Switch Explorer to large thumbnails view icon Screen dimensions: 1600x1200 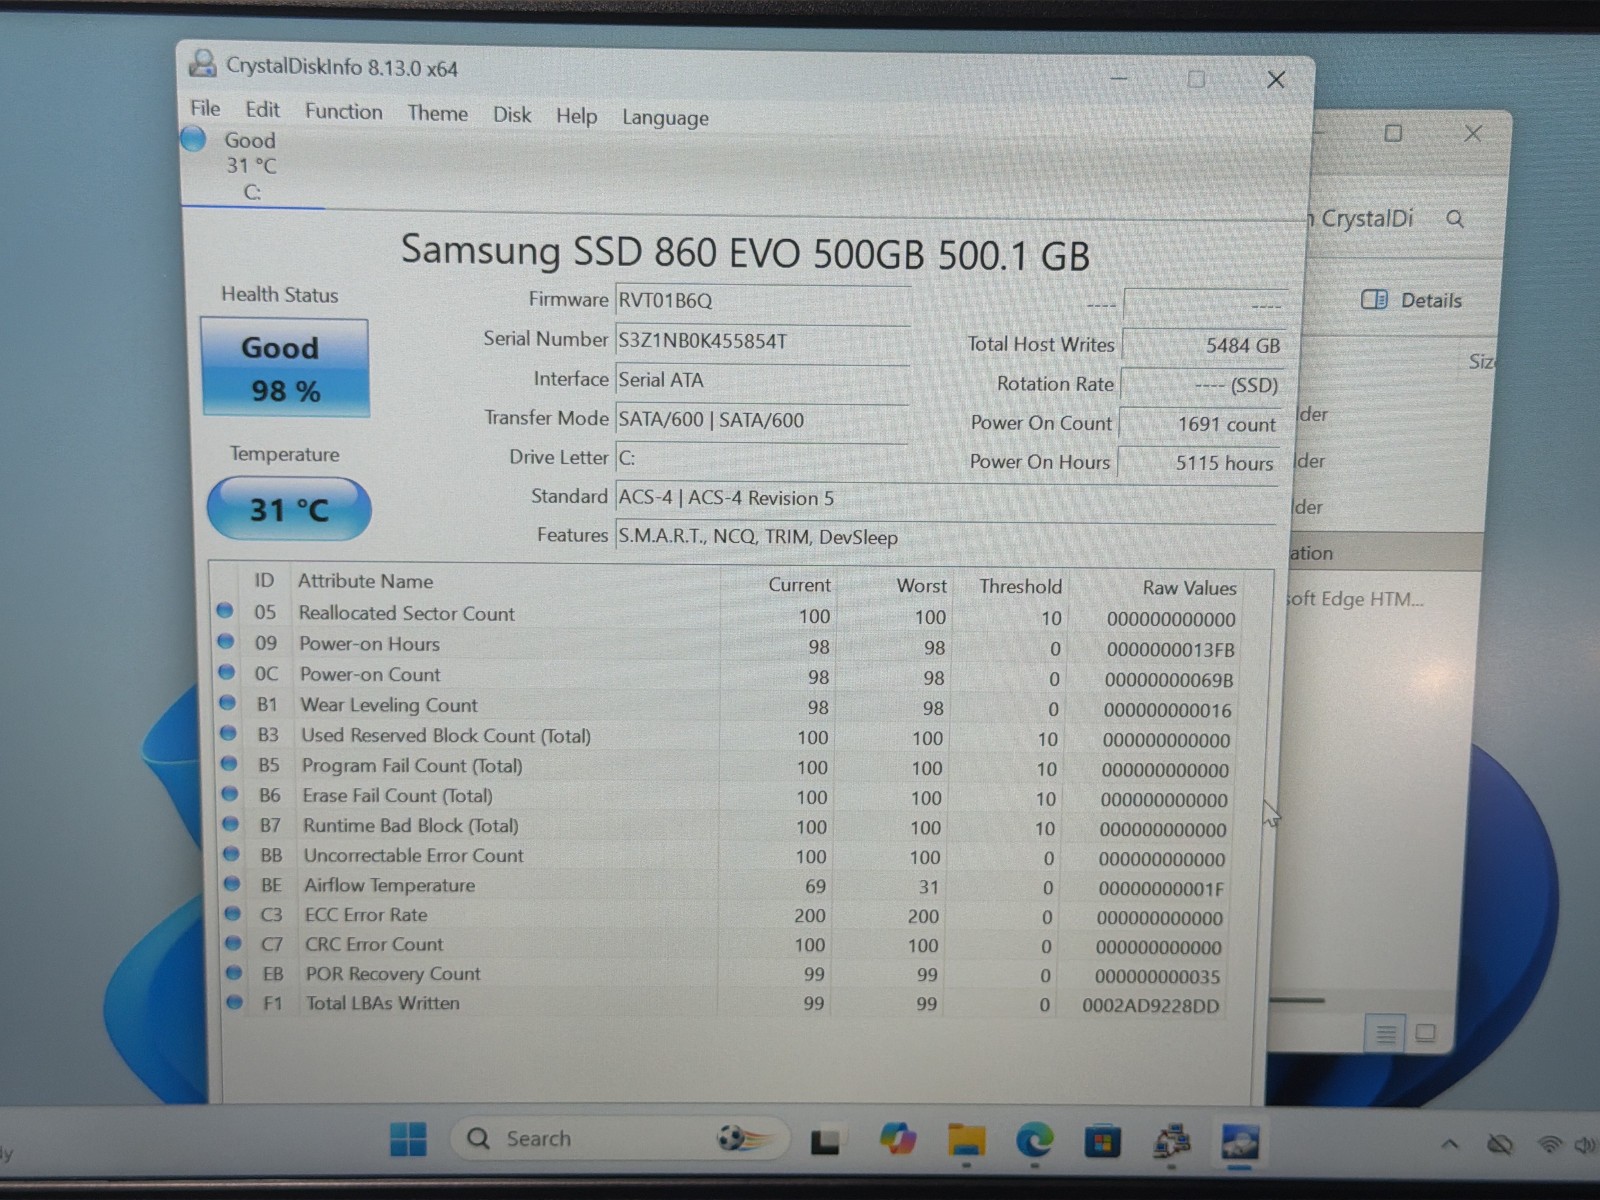(x=1426, y=1033)
